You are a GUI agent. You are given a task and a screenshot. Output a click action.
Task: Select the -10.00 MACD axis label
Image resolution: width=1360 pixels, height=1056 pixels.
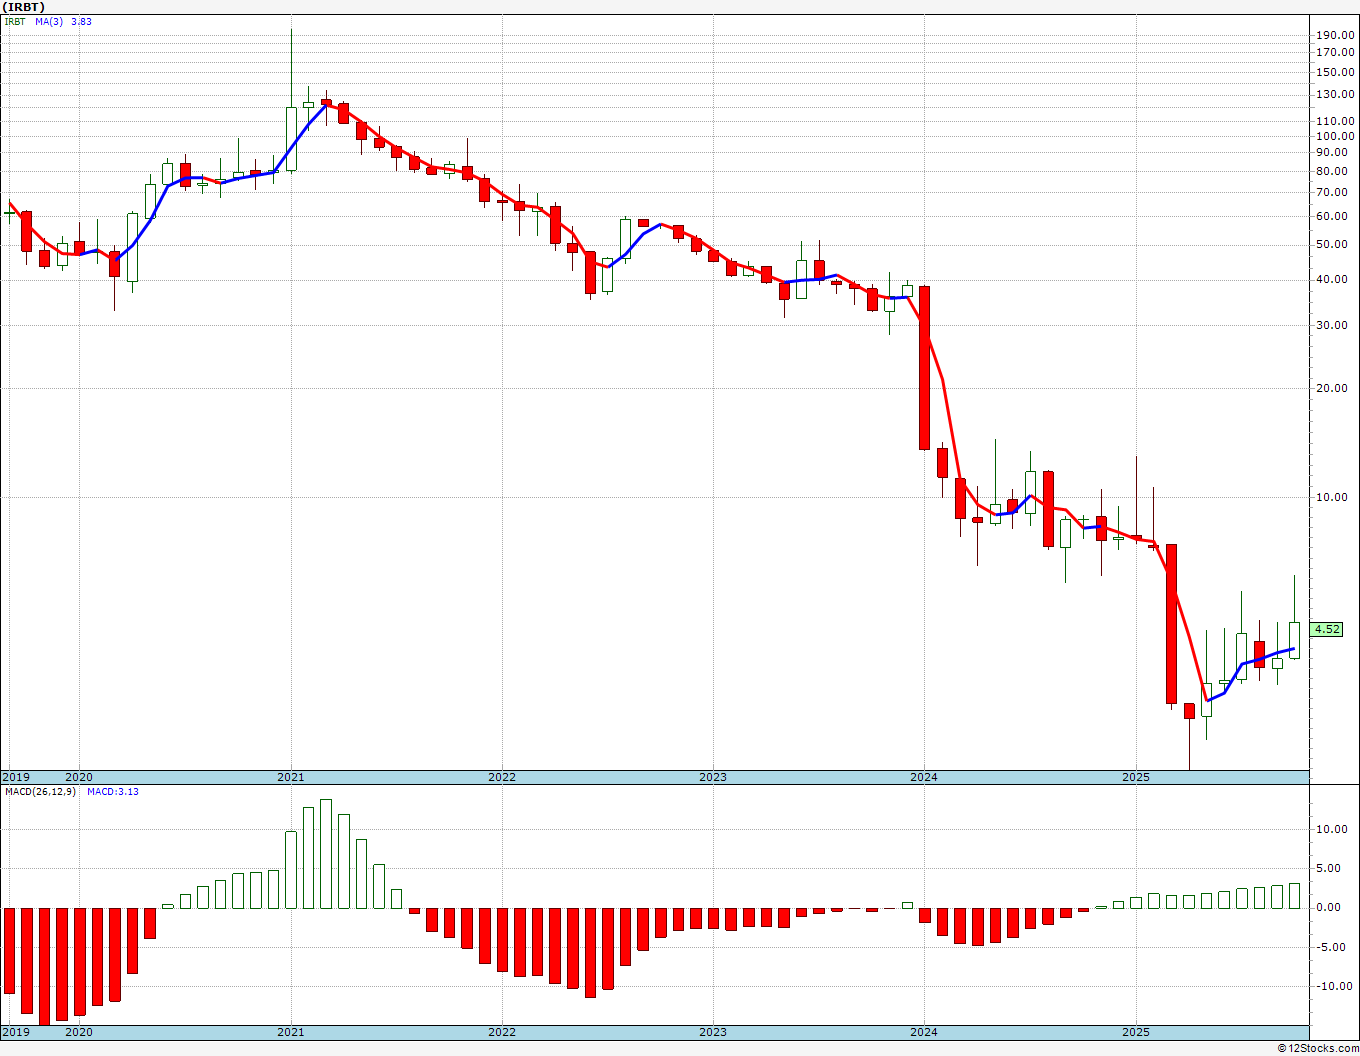[1336, 986]
